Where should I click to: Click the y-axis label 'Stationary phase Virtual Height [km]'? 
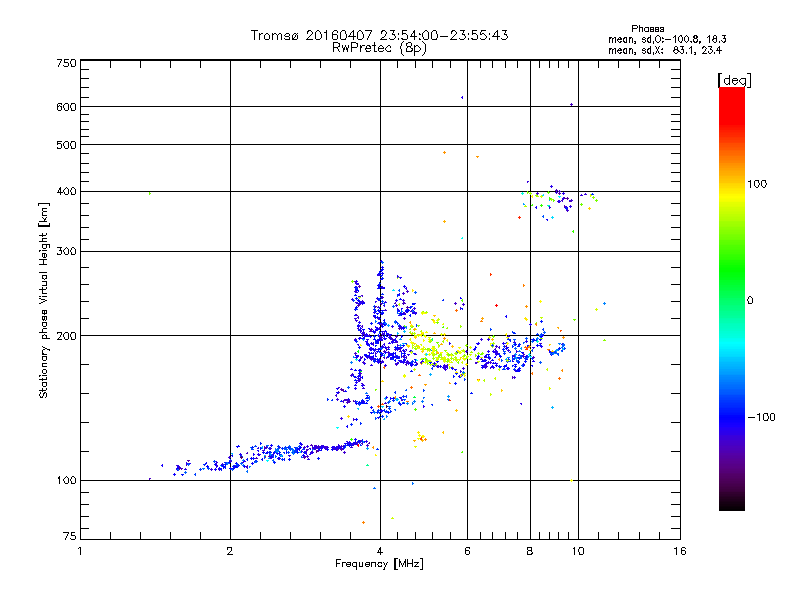[x=43, y=300]
